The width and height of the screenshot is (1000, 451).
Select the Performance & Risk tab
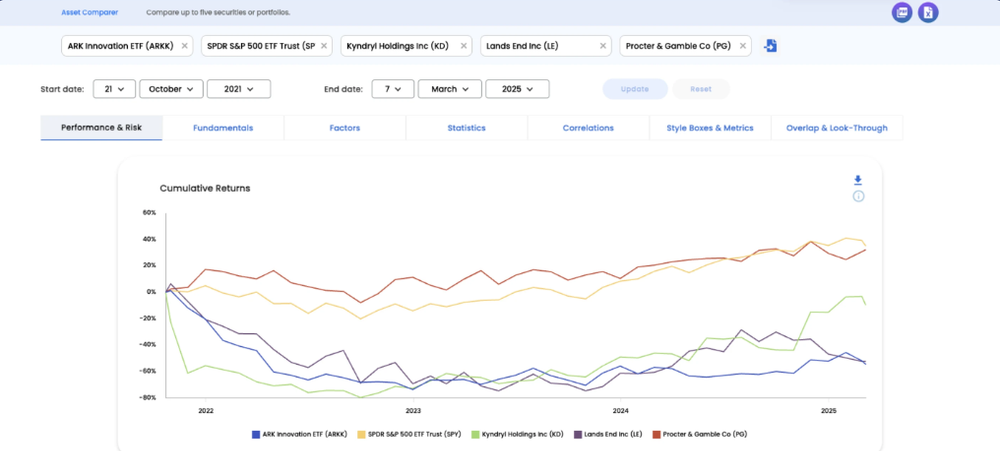pyautogui.click(x=101, y=128)
